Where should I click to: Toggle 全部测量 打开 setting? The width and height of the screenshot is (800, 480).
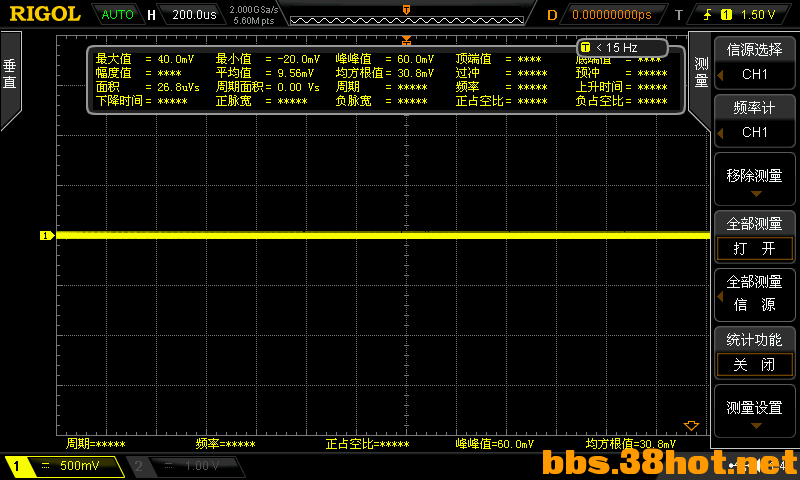click(754, 237)
